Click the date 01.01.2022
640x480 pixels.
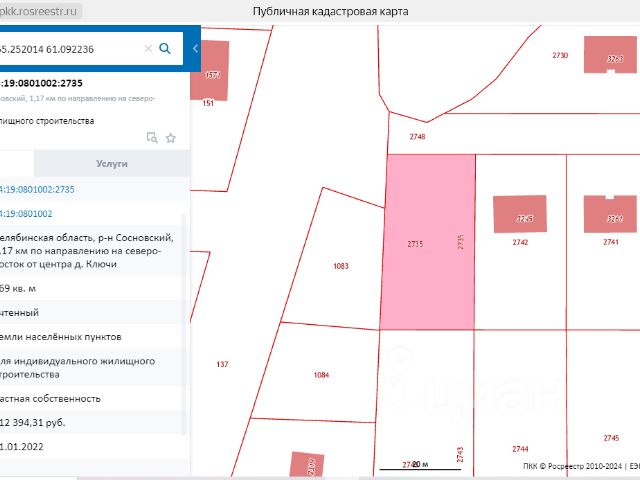click(22, 447)
